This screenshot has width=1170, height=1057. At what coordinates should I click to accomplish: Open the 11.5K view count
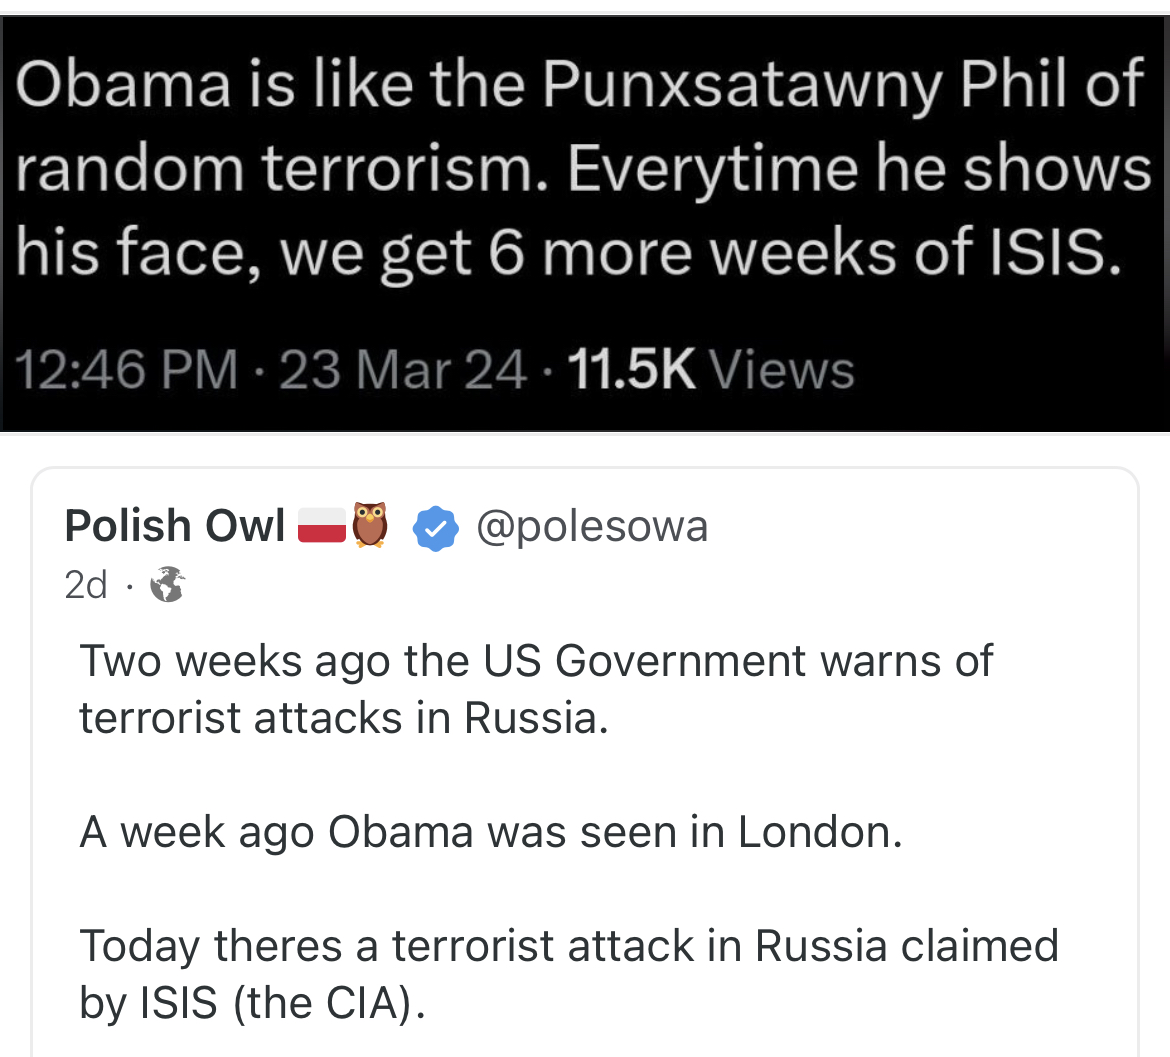[x=631, y=370]
